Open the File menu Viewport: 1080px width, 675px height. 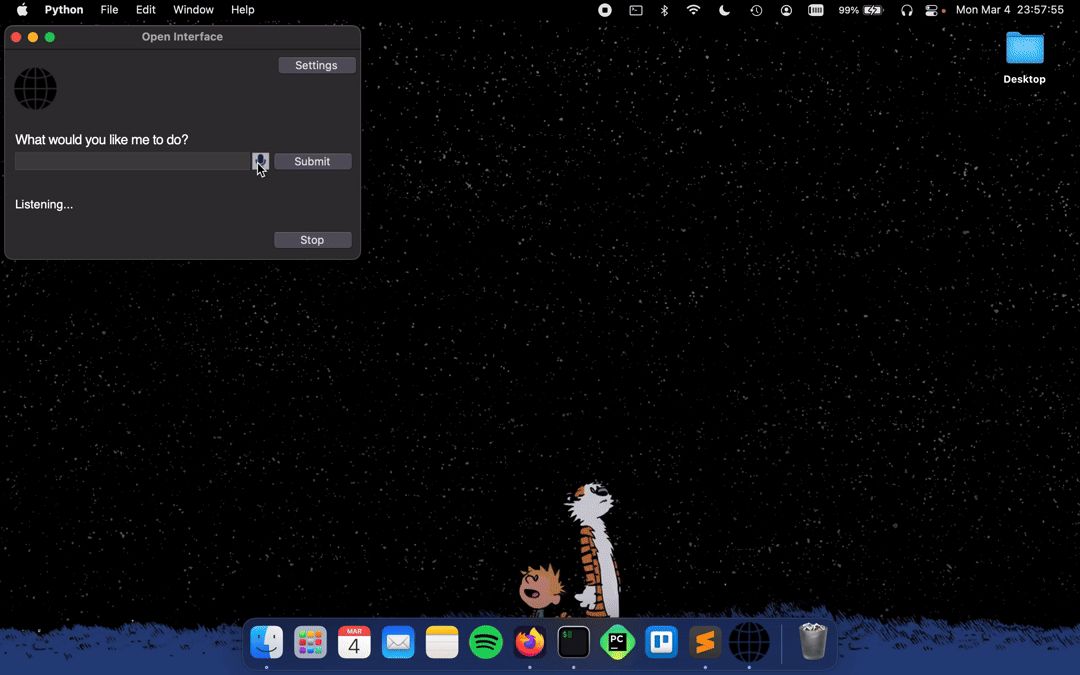point(109,9)
